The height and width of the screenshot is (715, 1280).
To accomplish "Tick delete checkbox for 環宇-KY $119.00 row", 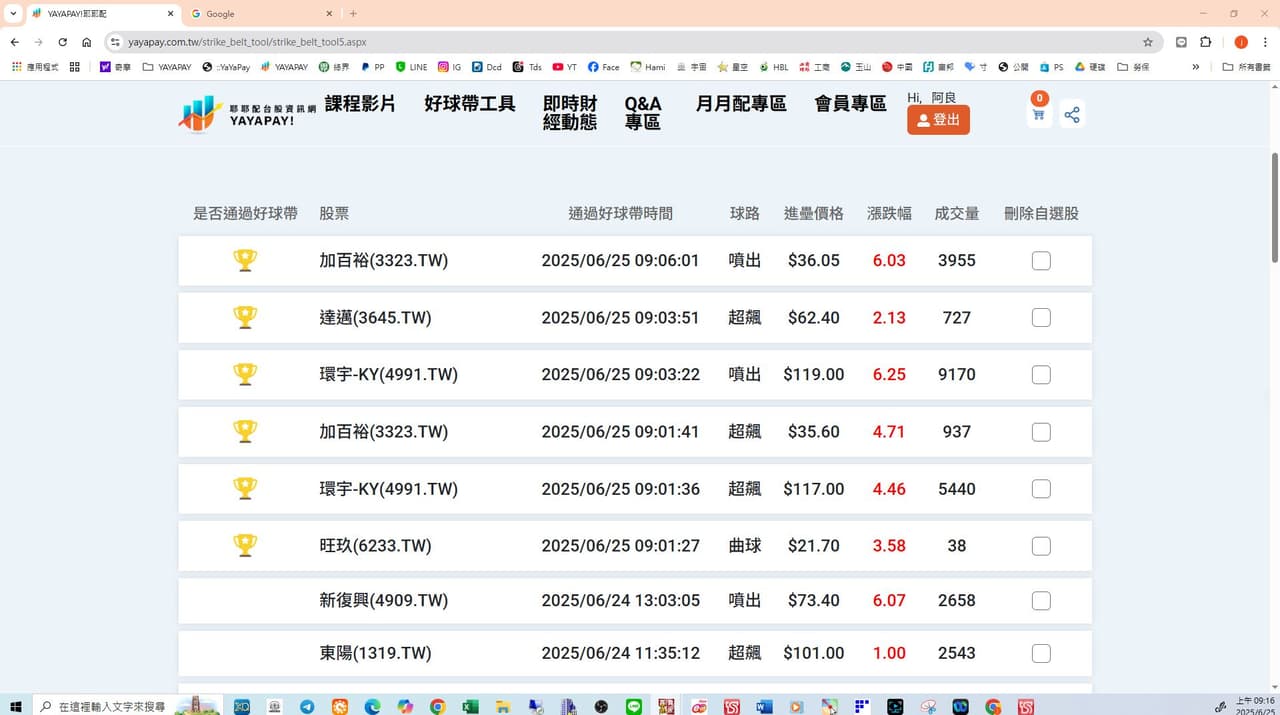I will [1041, 375].
